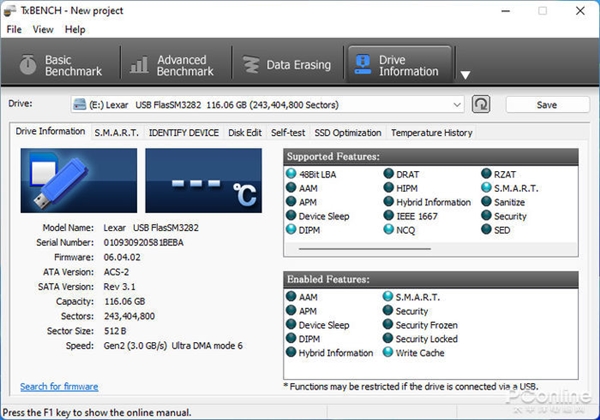
Task: Open the Drive selection dropdown
Action: click(268, 104)
